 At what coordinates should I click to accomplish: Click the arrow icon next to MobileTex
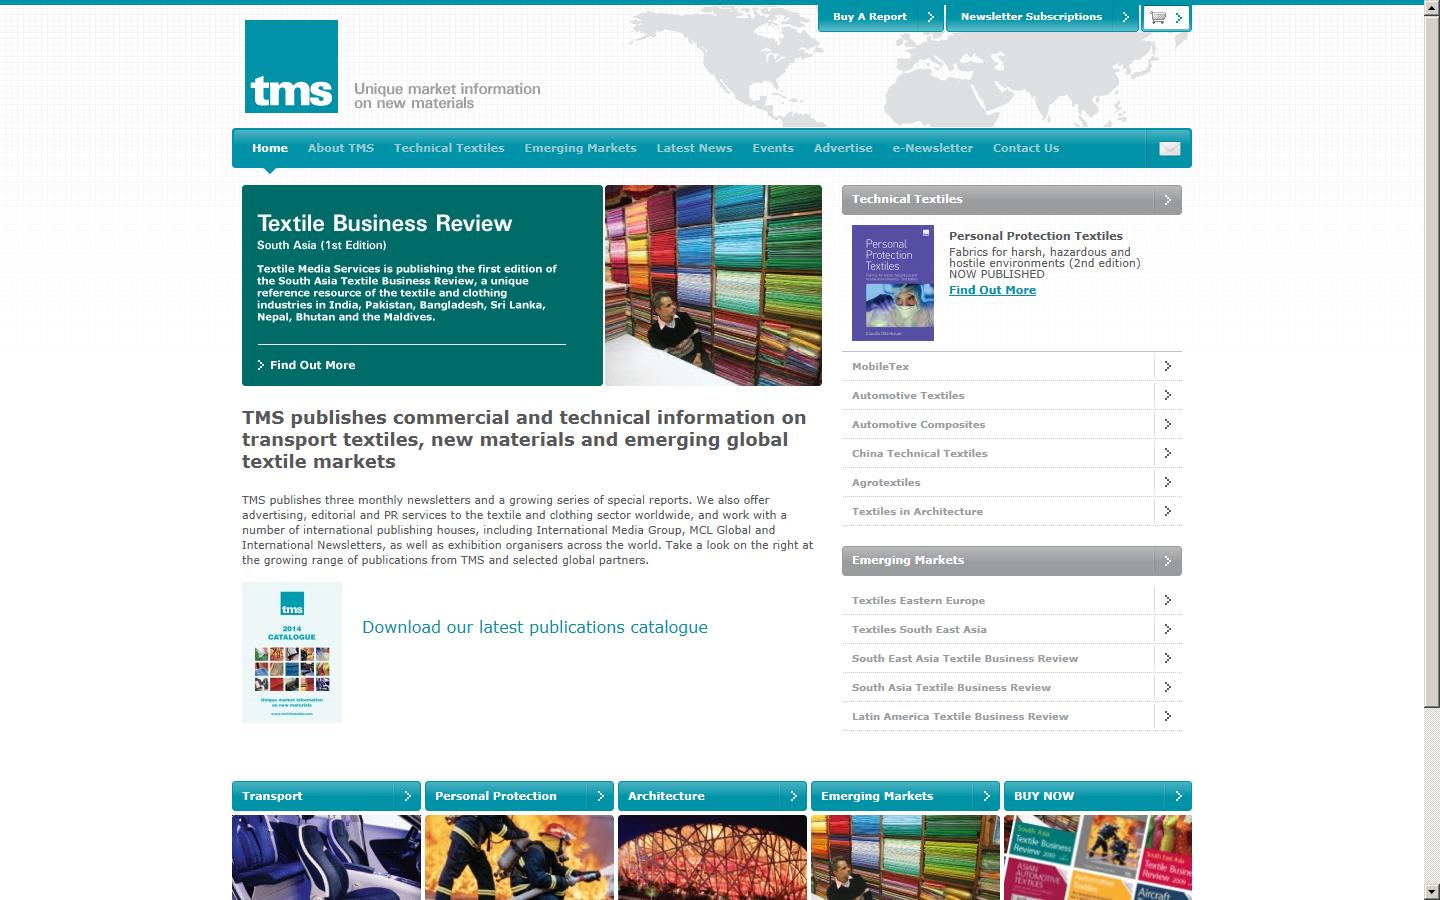click(x=1166, y=366)
